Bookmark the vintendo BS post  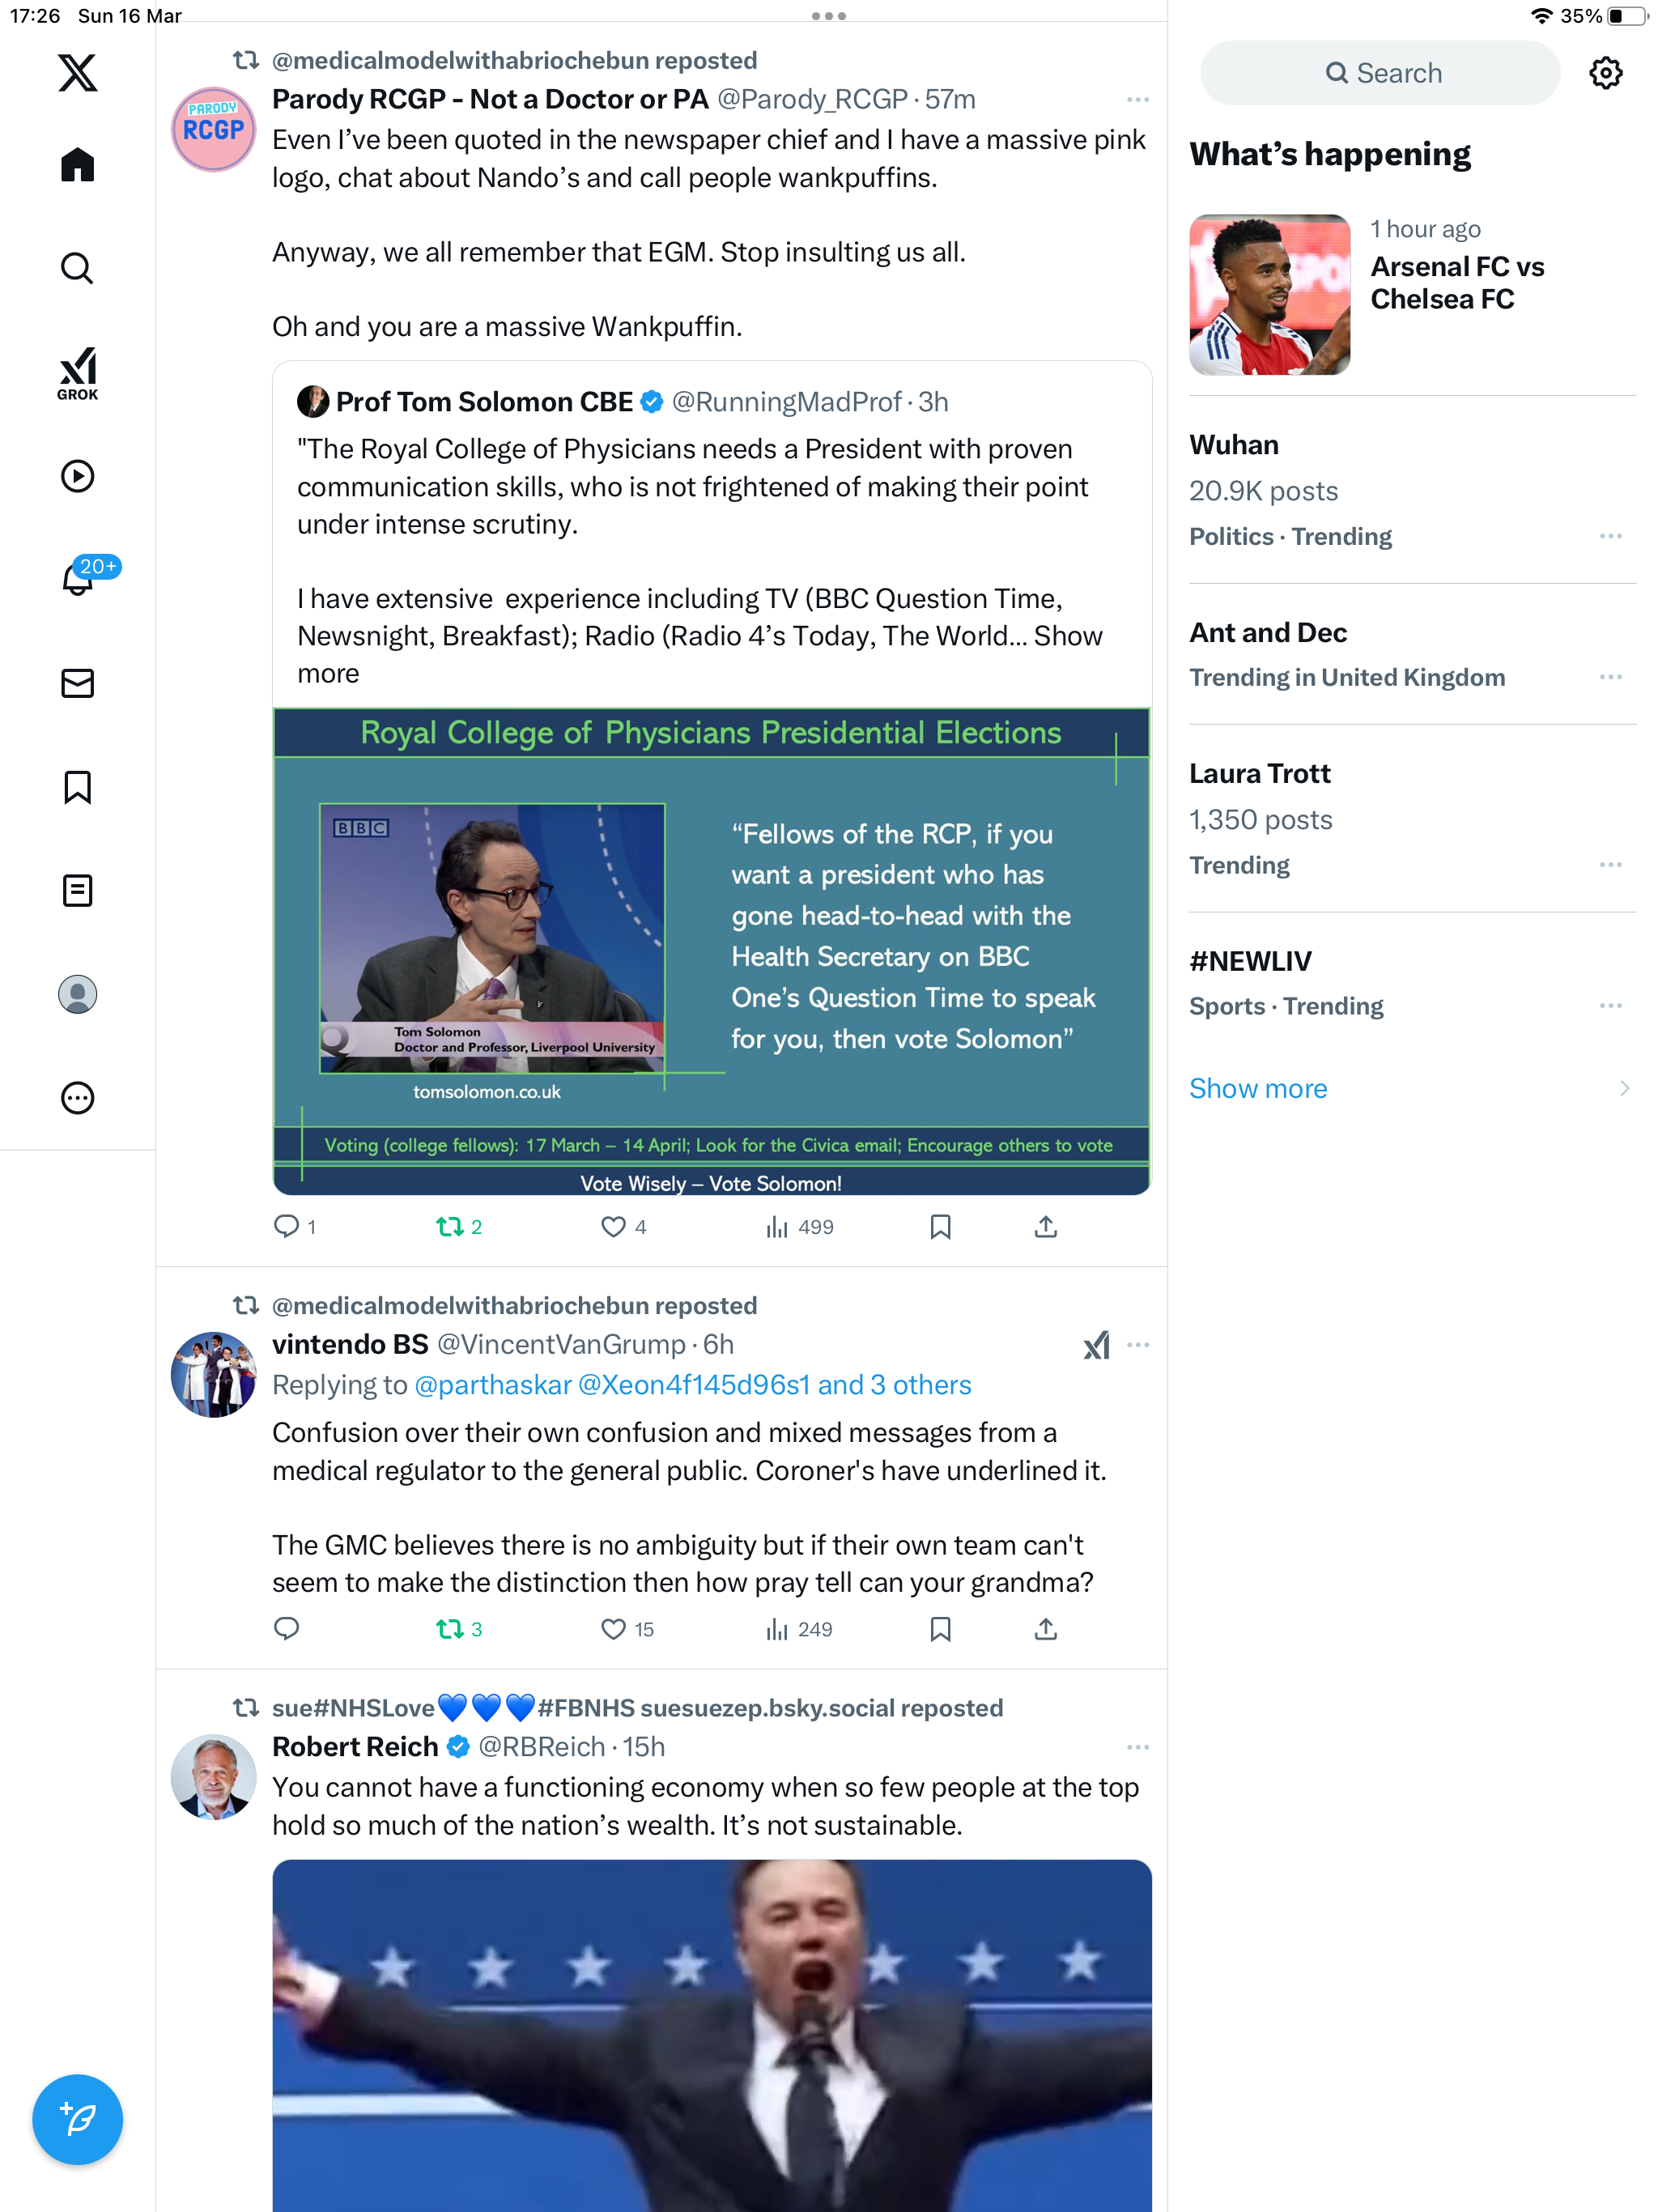point(940,1629)
